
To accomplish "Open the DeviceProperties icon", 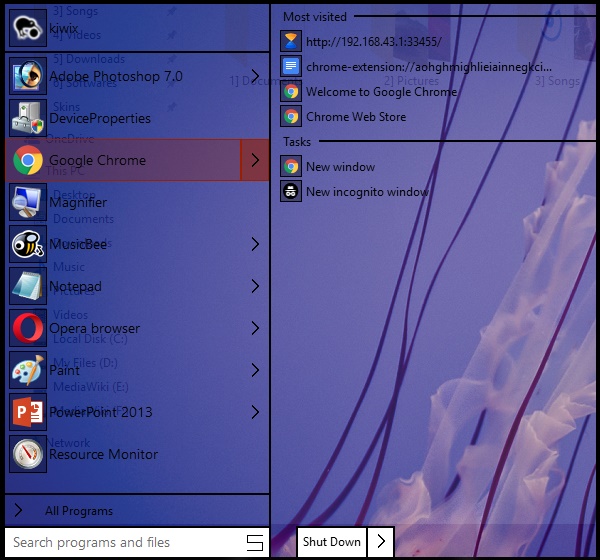I will point(28,118).
